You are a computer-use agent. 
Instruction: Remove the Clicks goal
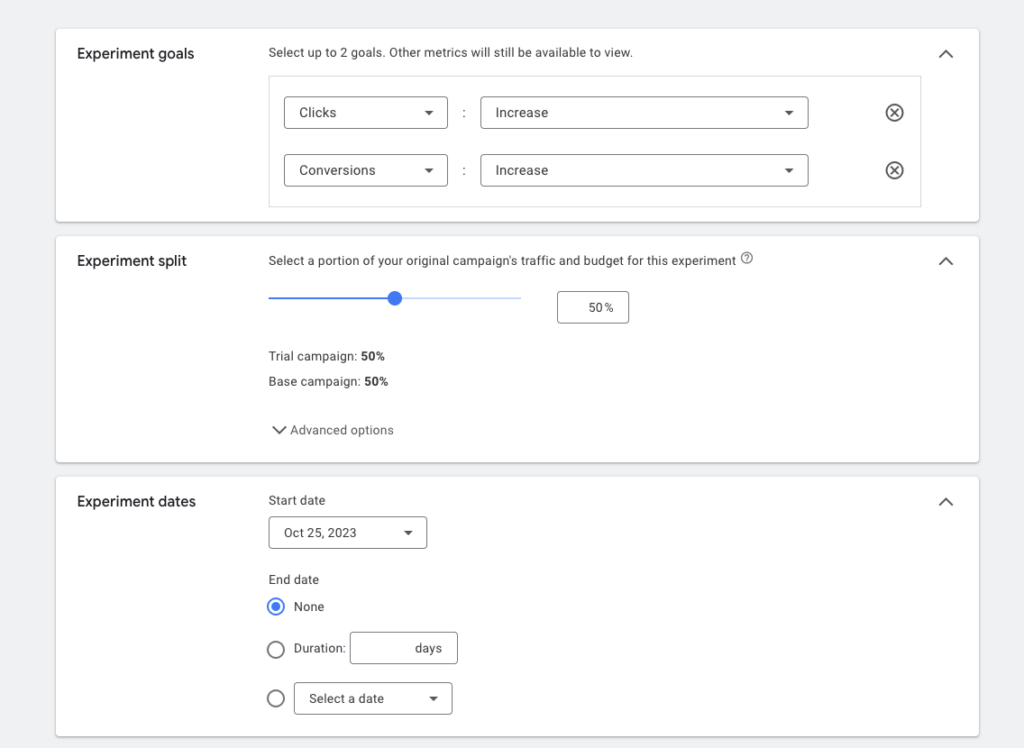click(x=894, y=112)
